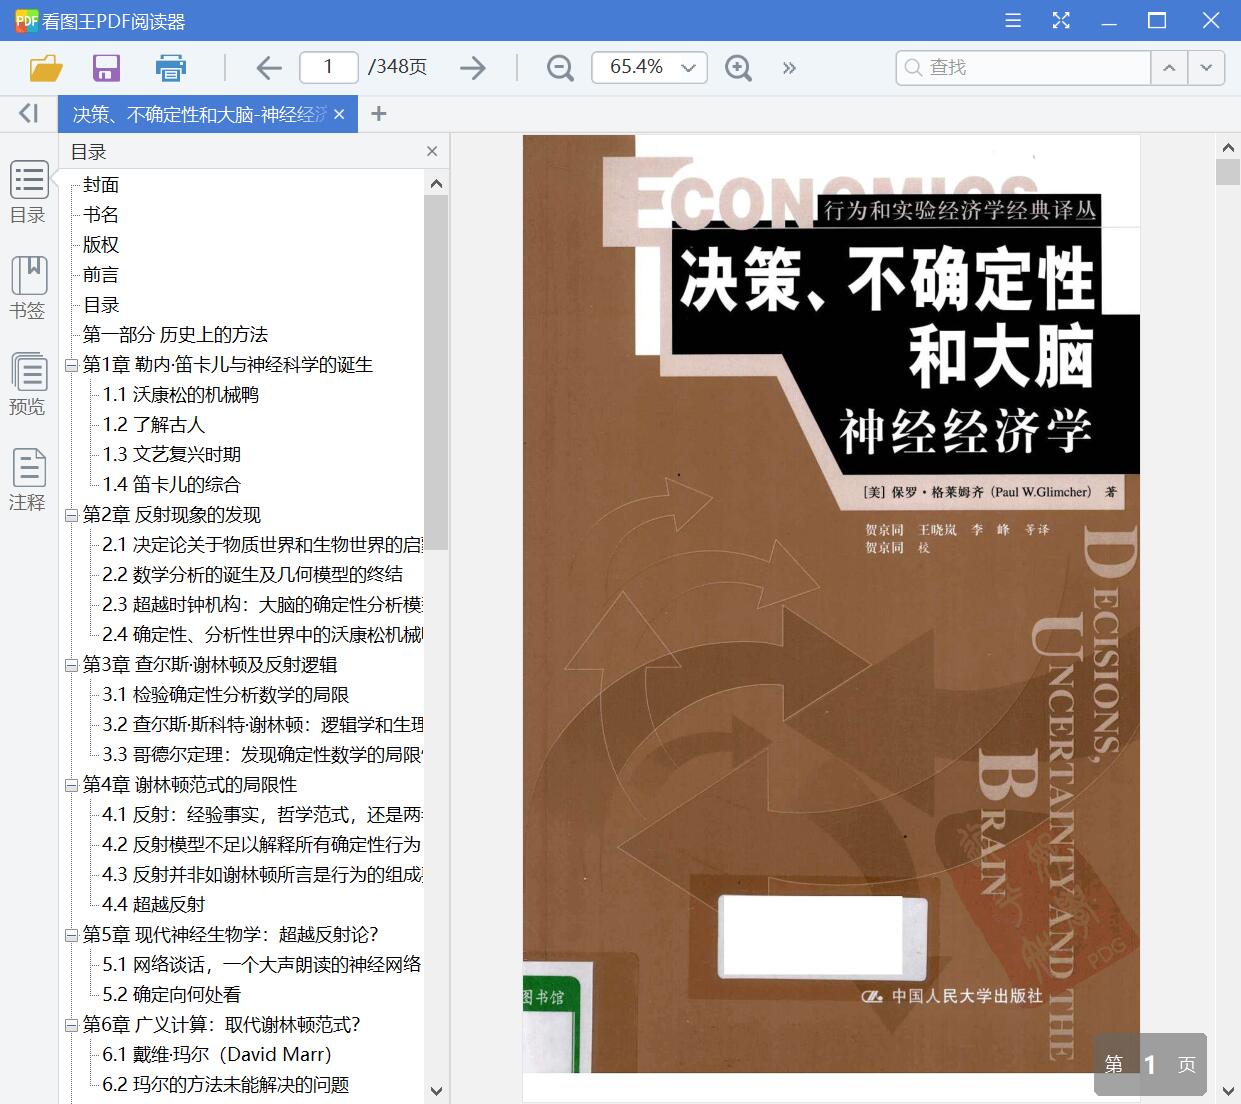
Task: Open the hamburger main menu in title bar
Action: point(1013,20)
